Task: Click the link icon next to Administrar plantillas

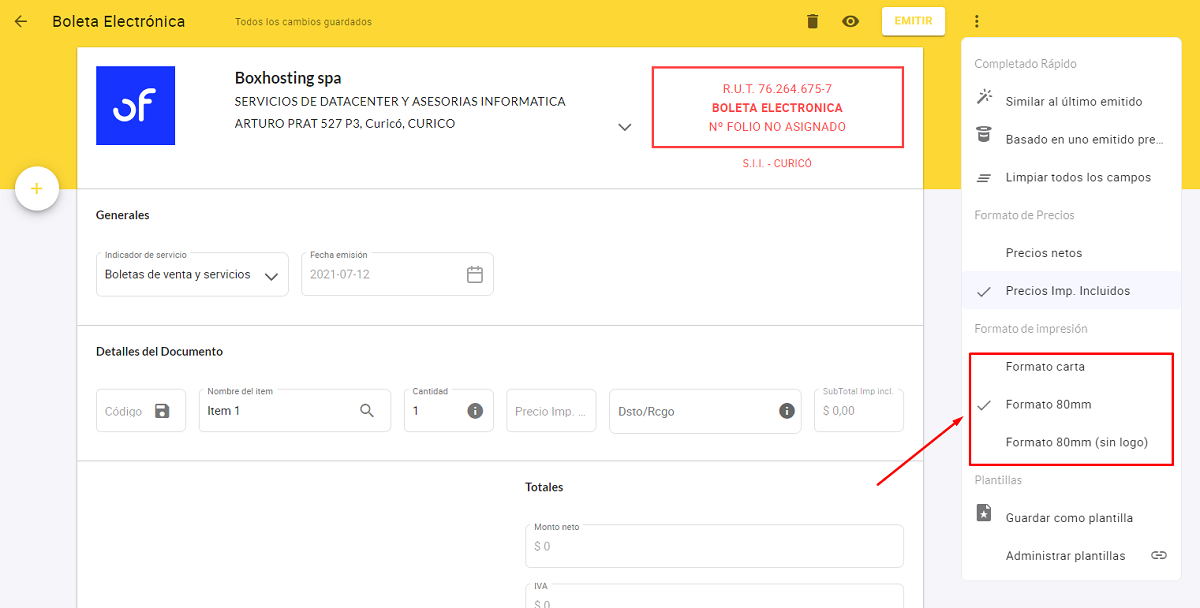Action: pos(1159,555)
